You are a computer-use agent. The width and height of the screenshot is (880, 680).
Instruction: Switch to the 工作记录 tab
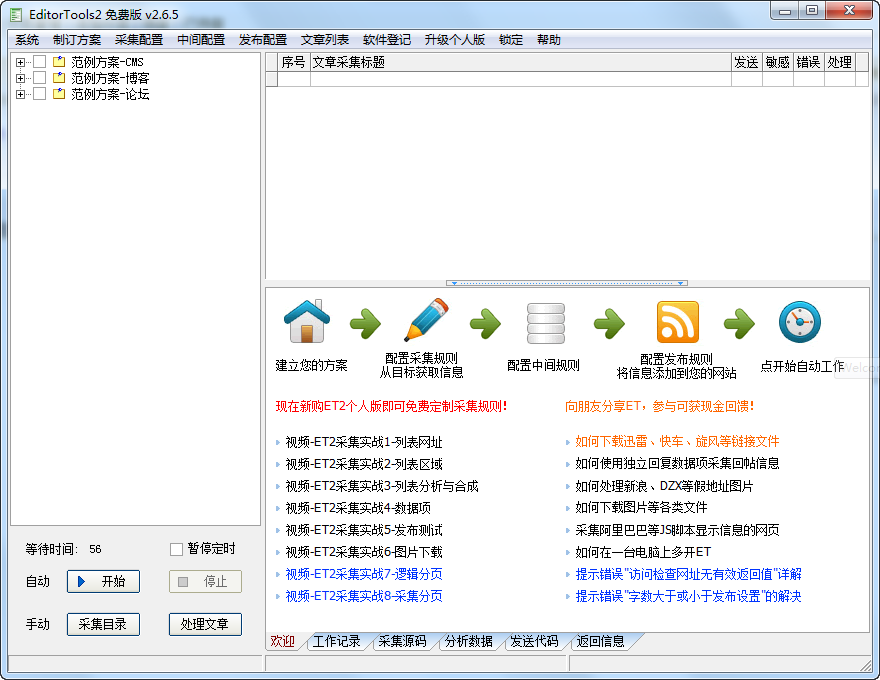click(336, 641)
